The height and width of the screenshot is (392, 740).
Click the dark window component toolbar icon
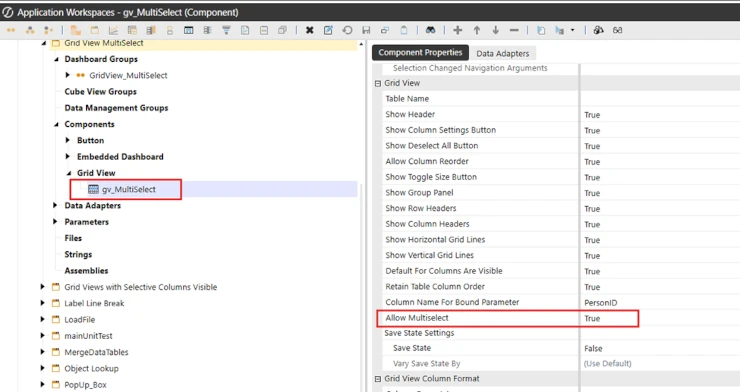pyautogui.click(x=188, y=30)
